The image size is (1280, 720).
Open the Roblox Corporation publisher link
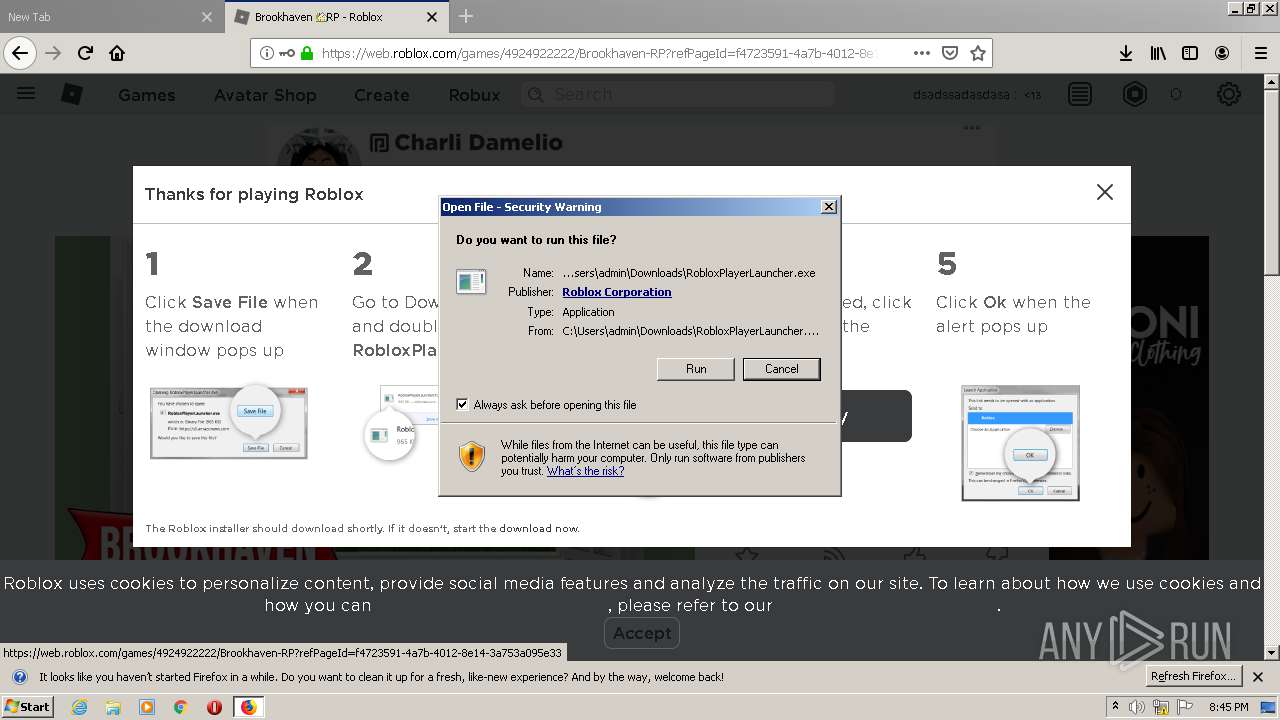pyautogui.click(x=616, y=292)
